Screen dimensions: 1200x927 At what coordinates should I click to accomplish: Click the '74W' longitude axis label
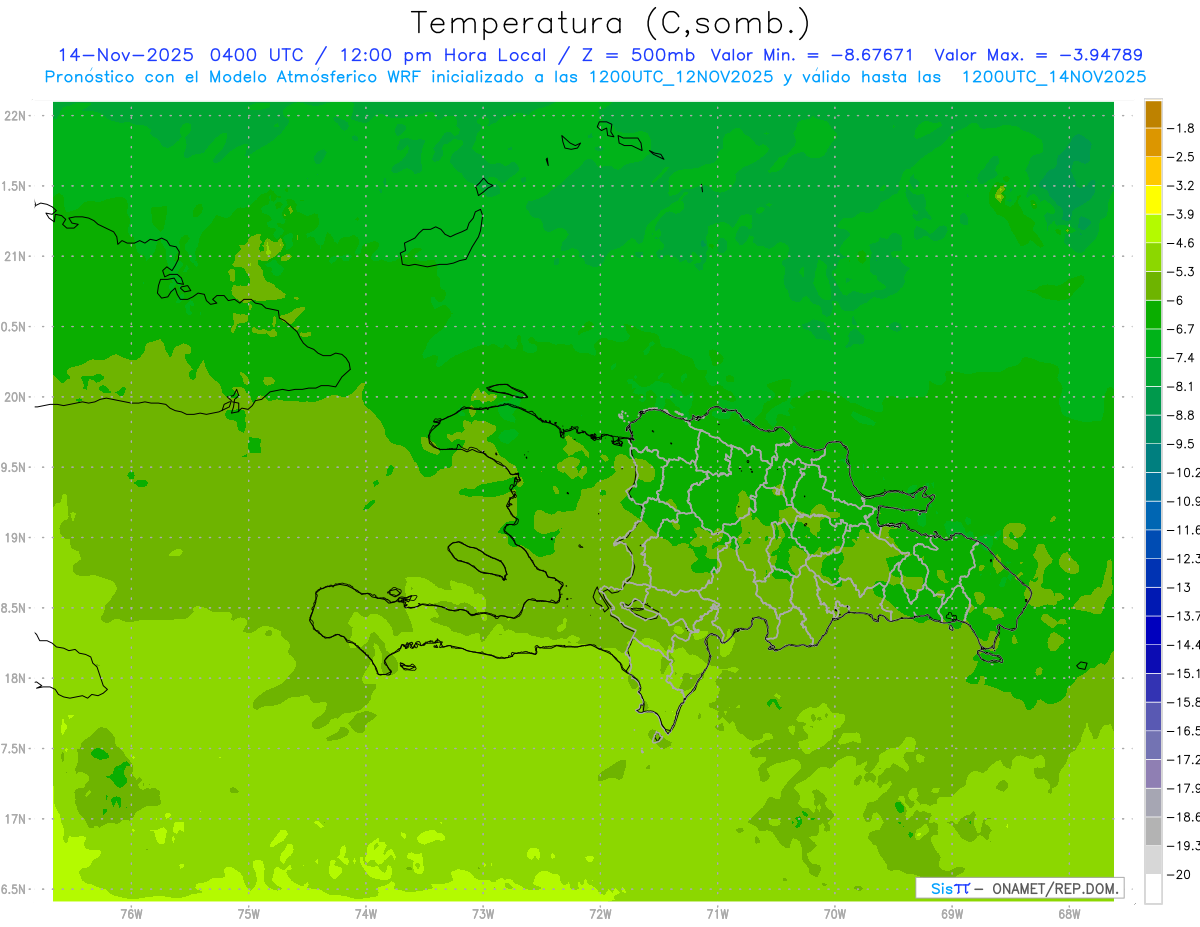(x=366, y=913)
